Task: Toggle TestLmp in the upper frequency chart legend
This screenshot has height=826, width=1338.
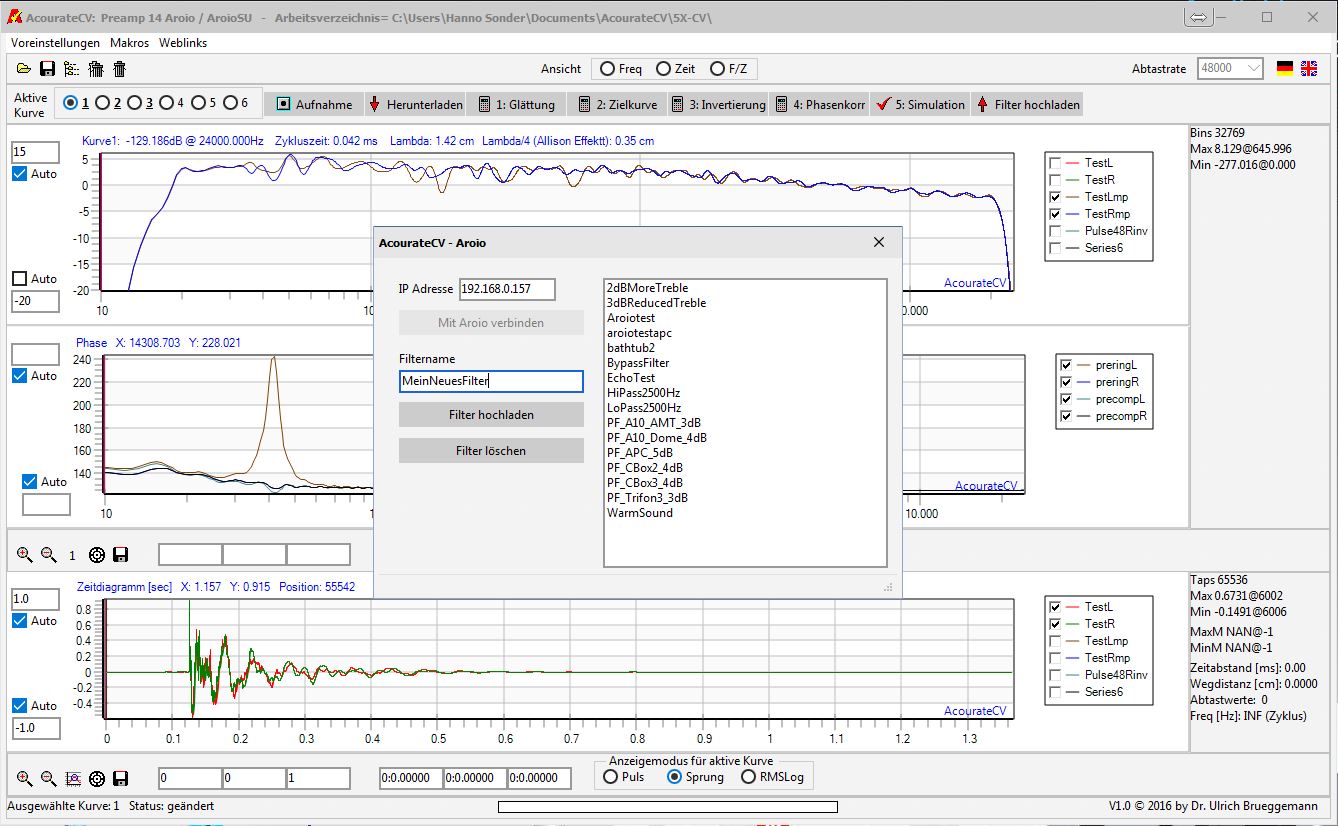Action: point(1055,197)
